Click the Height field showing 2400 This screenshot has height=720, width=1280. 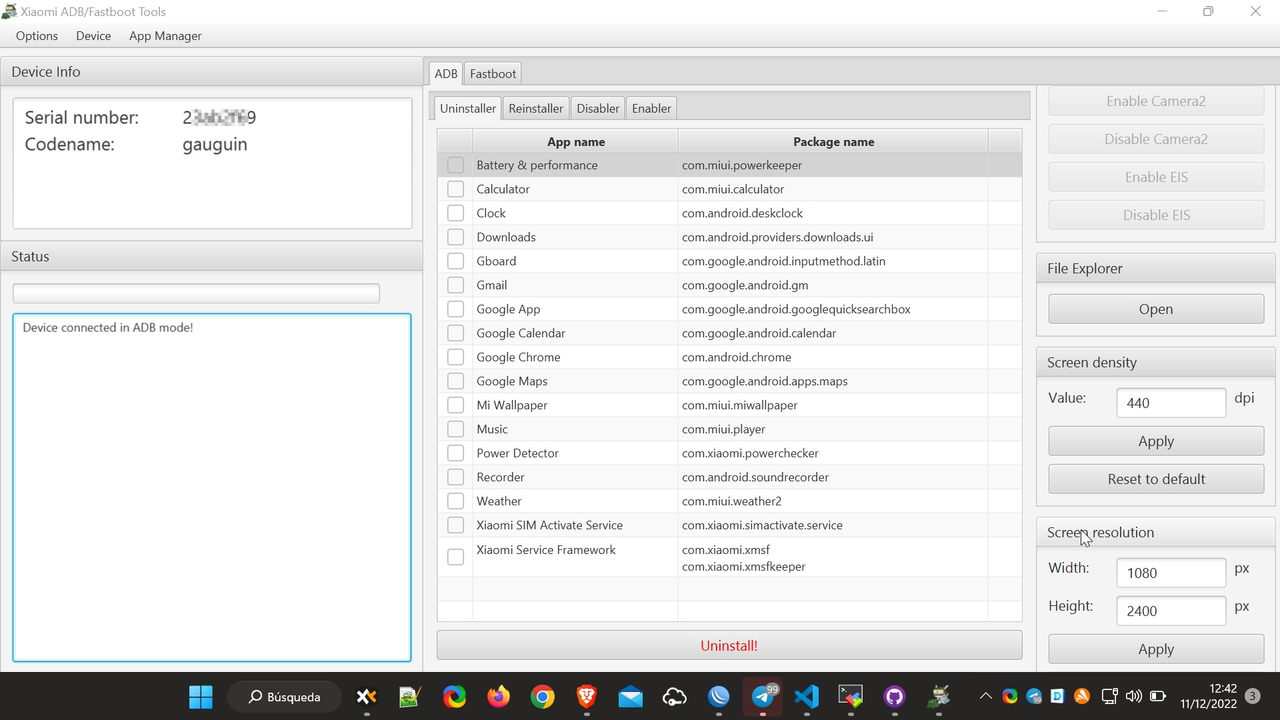coord(1171,611)
